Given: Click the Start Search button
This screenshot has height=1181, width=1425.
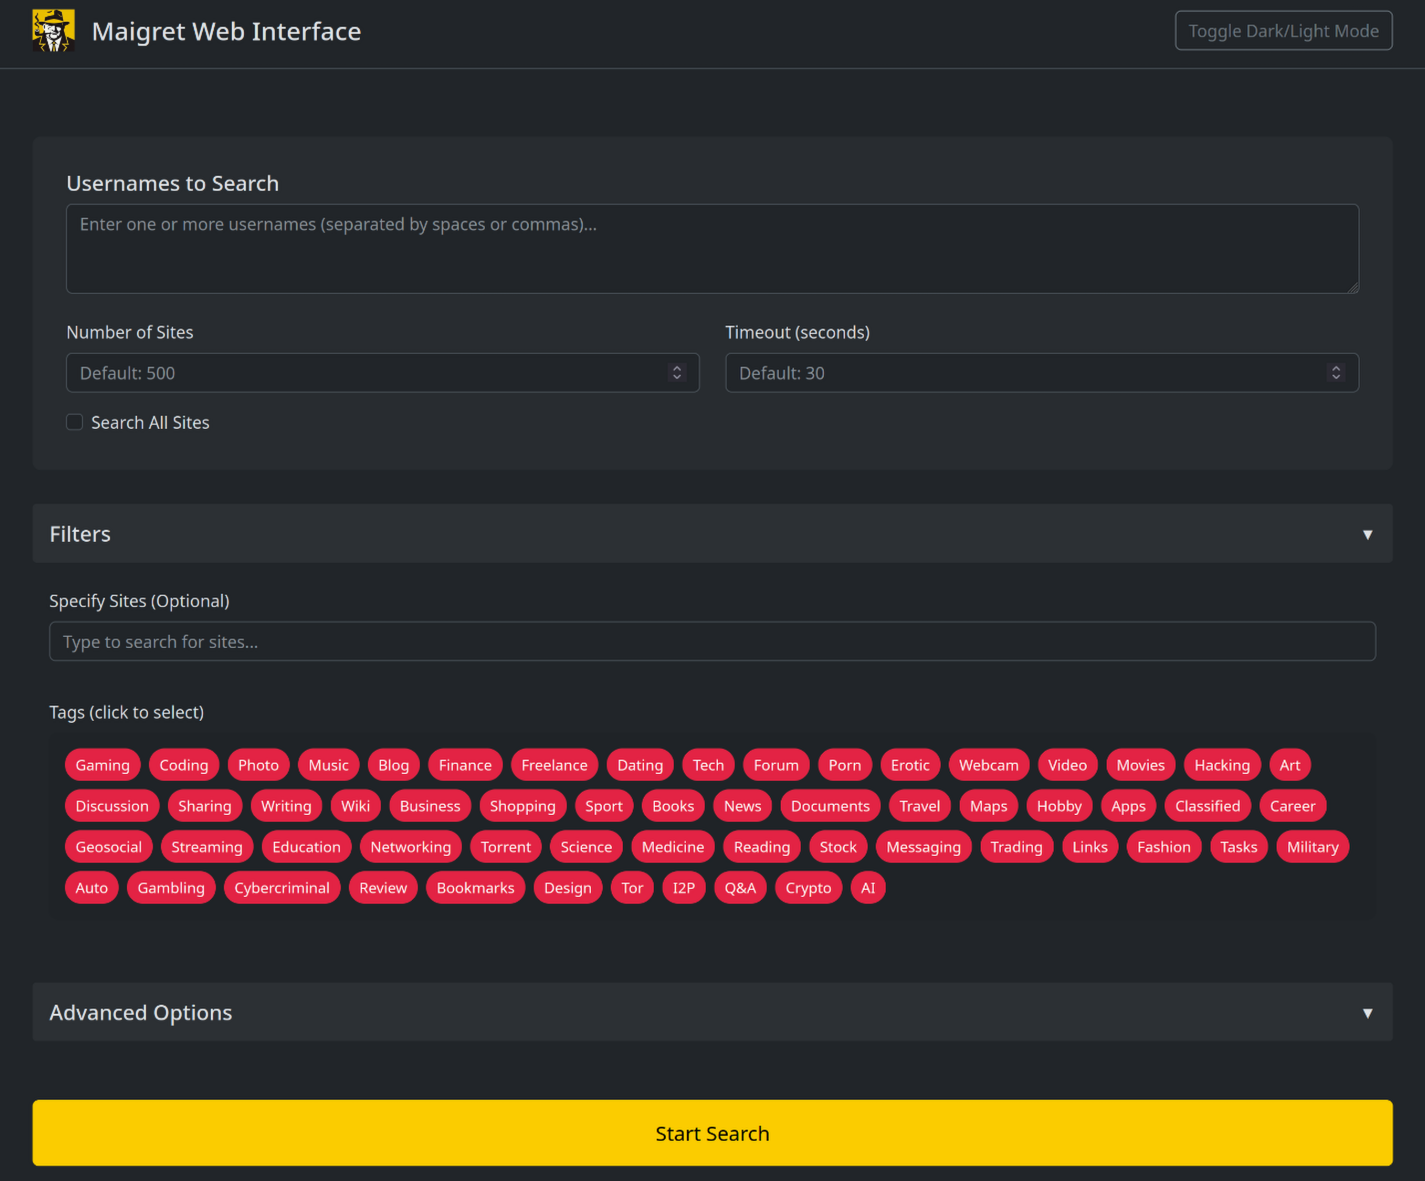Looking at the screenshot, I should (712, 1132).
